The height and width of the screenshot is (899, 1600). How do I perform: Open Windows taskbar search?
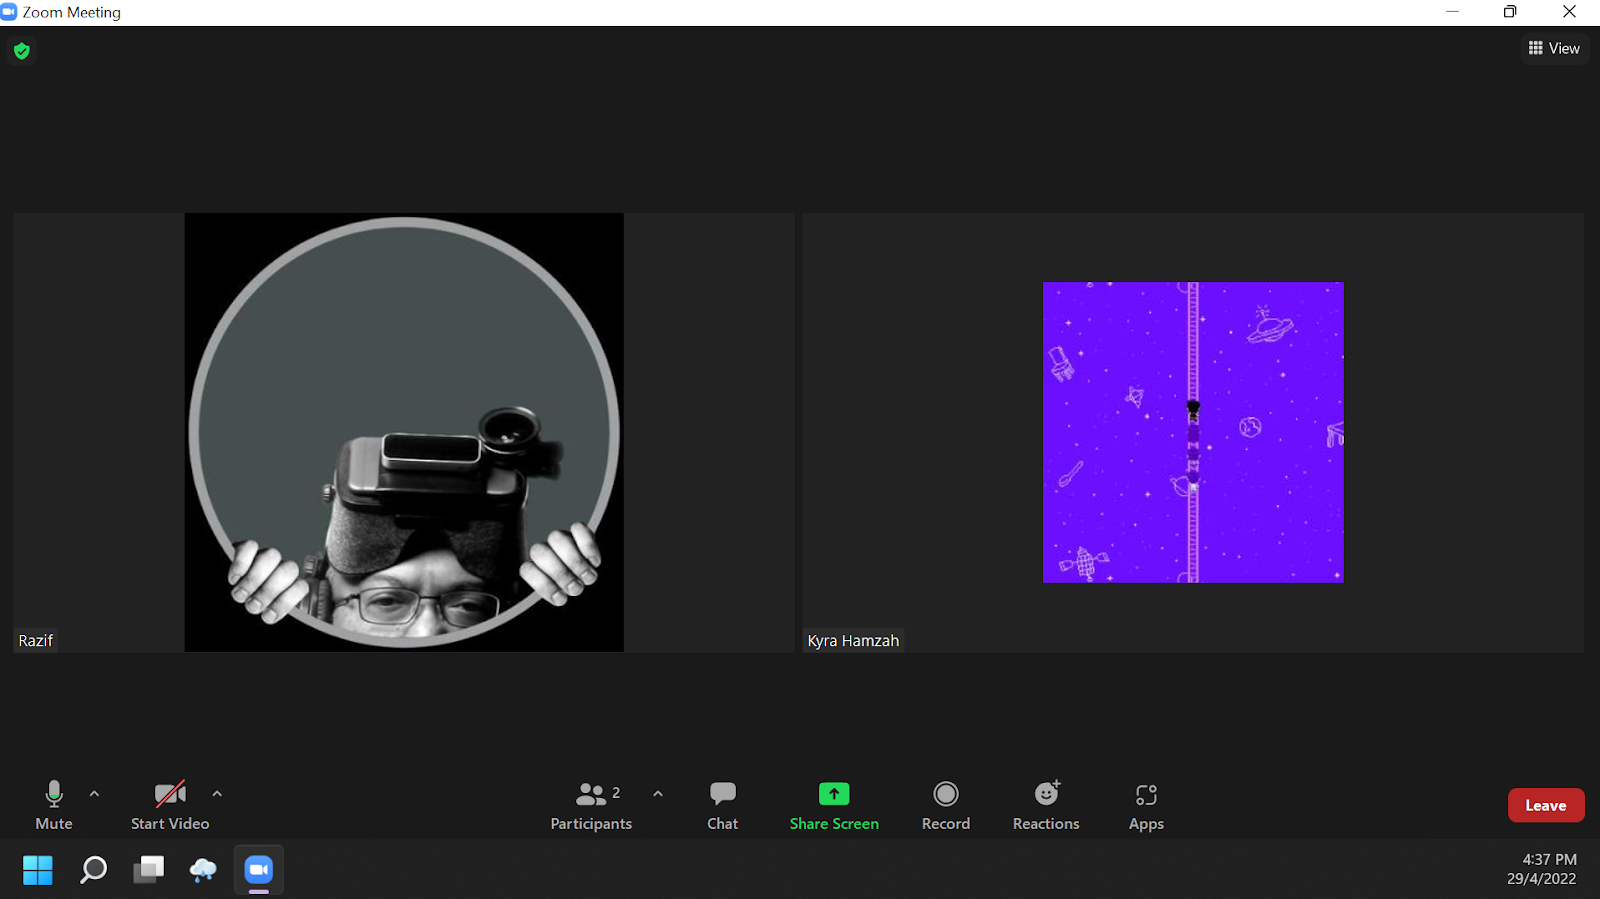(x=93, y=870)
